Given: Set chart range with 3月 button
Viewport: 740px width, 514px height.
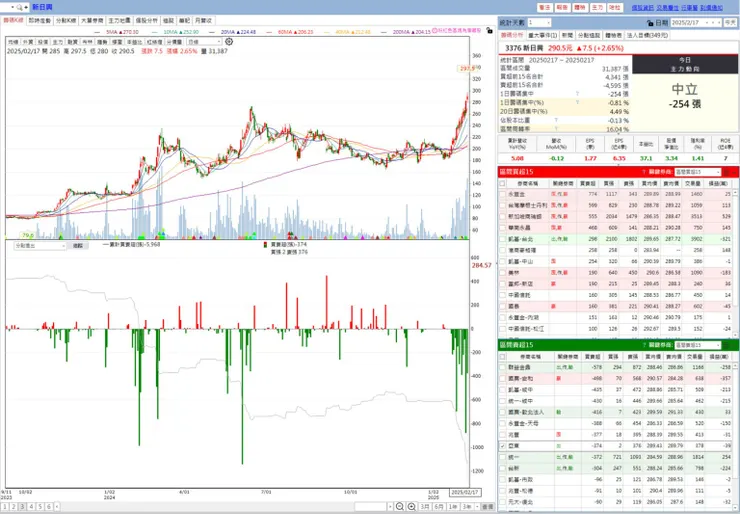Looking at the screenshot, I should [x=425, y=506].
